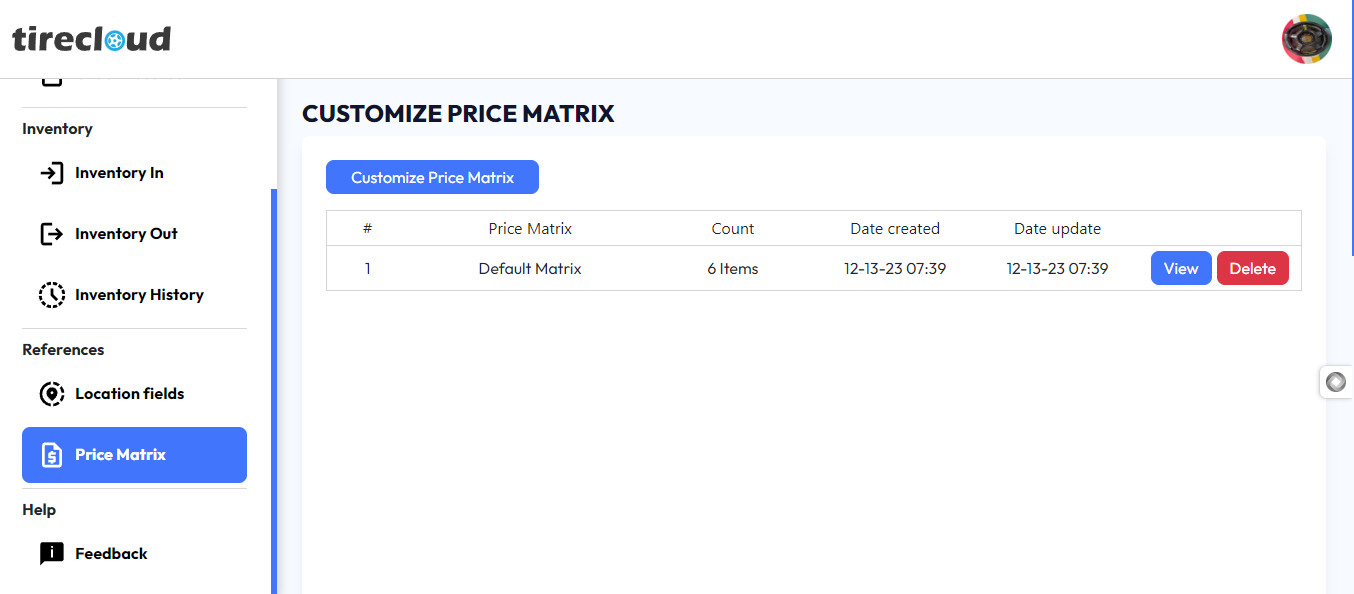1354x594 pixels.
Task: Click the sidebar vertical scrollbar
Action: point(274,390)
